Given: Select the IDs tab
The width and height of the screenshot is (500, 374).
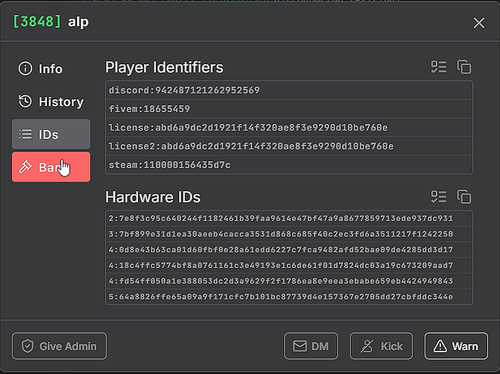Looking at the screenshot, I should tap(51, 134).
